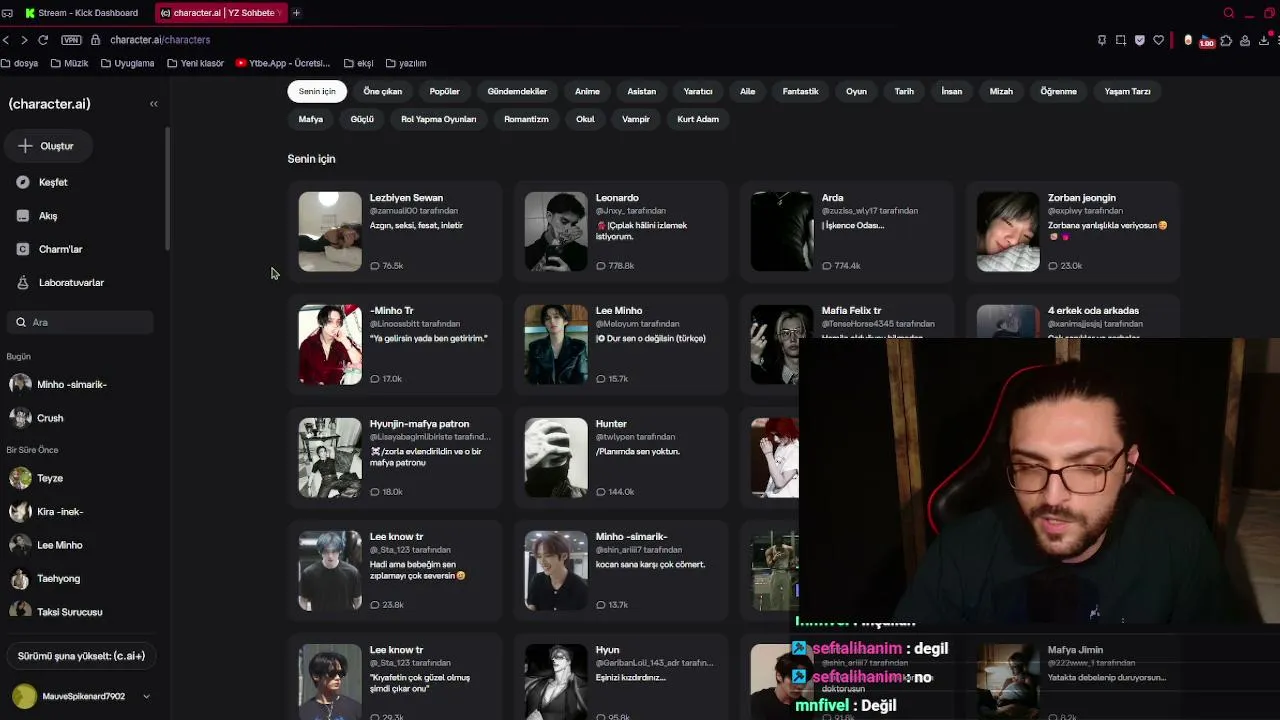
Task: Click the browser pin icon
Action: [1102, 40]
